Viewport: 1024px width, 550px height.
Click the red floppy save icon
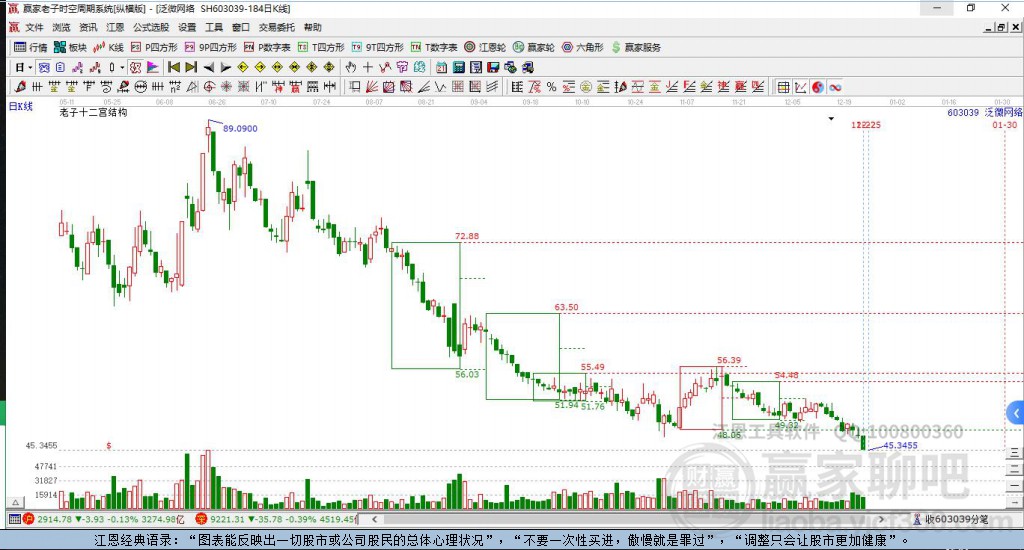pyautogui.click(x=493, y=67)
